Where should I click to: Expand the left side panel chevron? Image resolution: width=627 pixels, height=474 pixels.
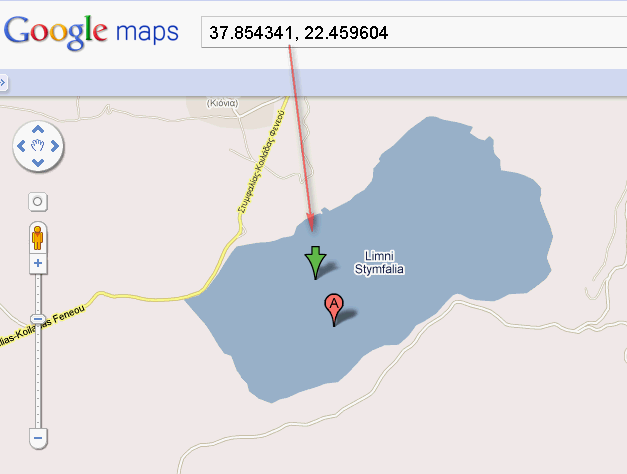point(3,83)
